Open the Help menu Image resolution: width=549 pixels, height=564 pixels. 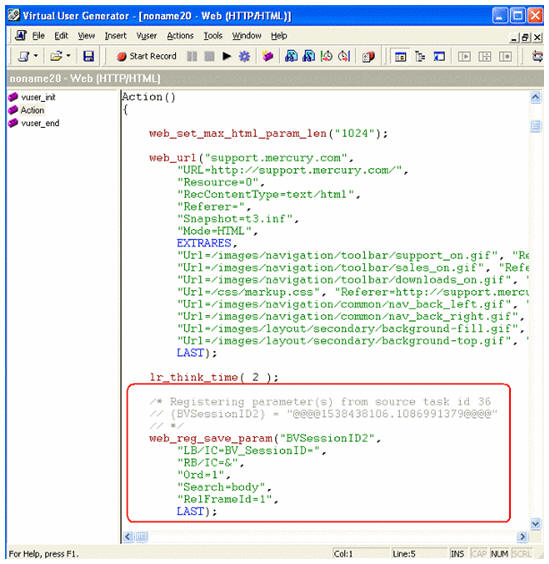279,36
